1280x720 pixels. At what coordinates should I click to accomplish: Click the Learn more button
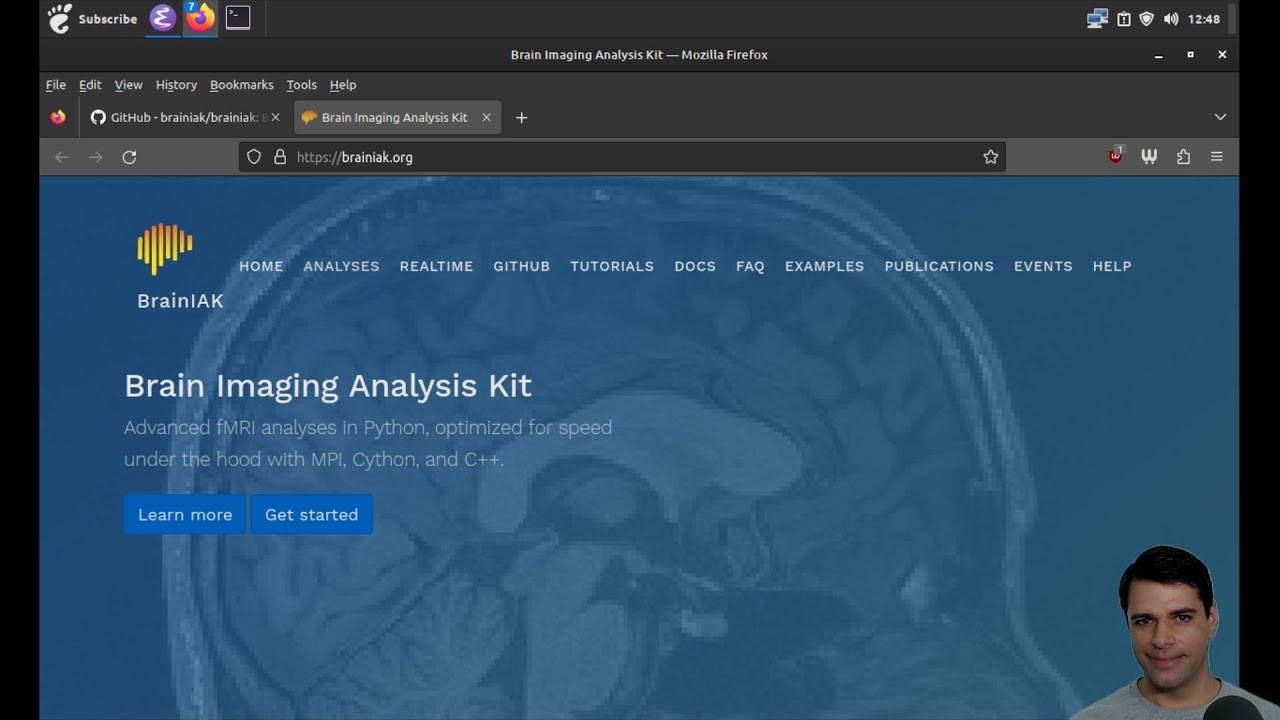185,514
